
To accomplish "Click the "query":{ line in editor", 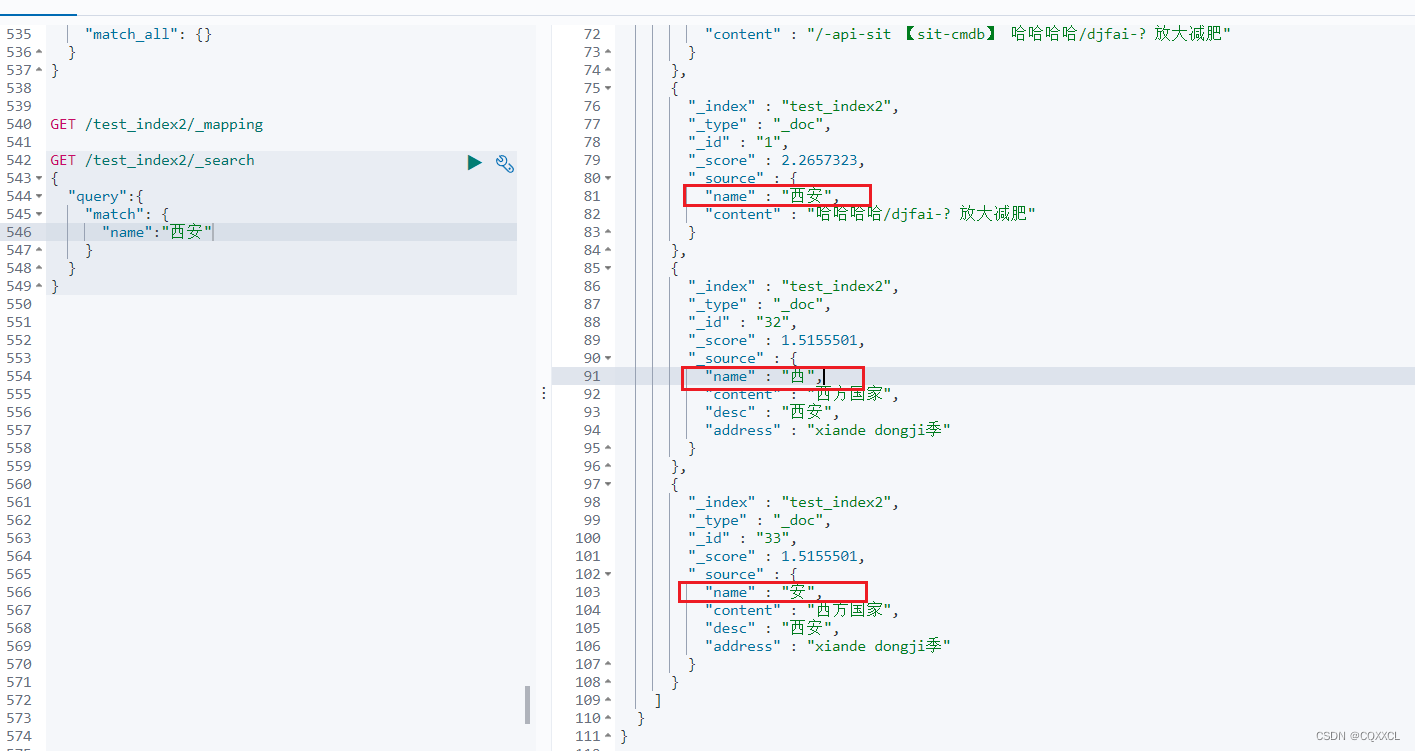I will [106, 196].
